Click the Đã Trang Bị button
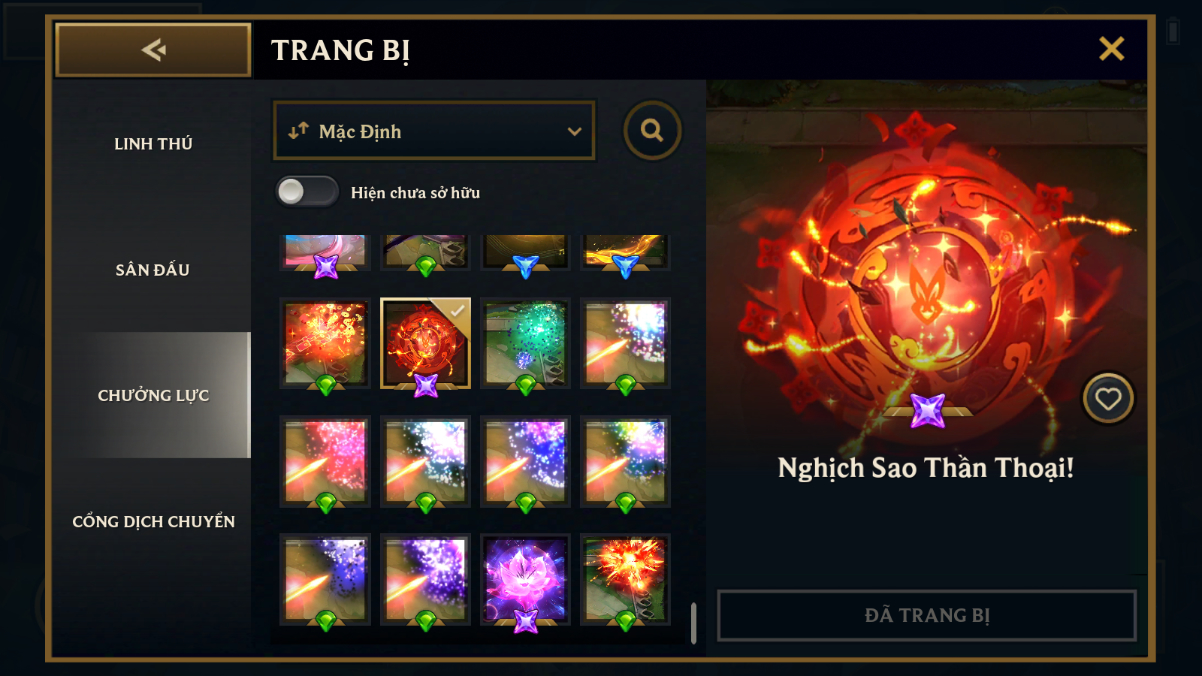Viewport: 1202px width, 676px height. (927, 615)
